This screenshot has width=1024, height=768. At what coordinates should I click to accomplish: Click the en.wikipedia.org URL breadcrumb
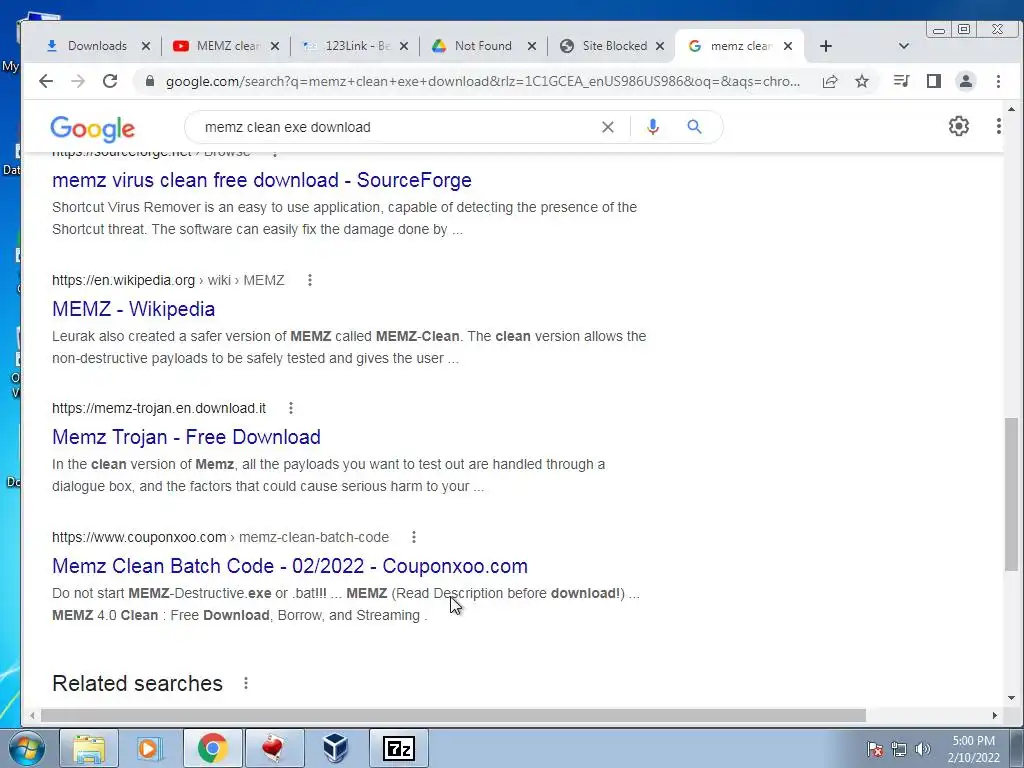(x=168, y=280)
